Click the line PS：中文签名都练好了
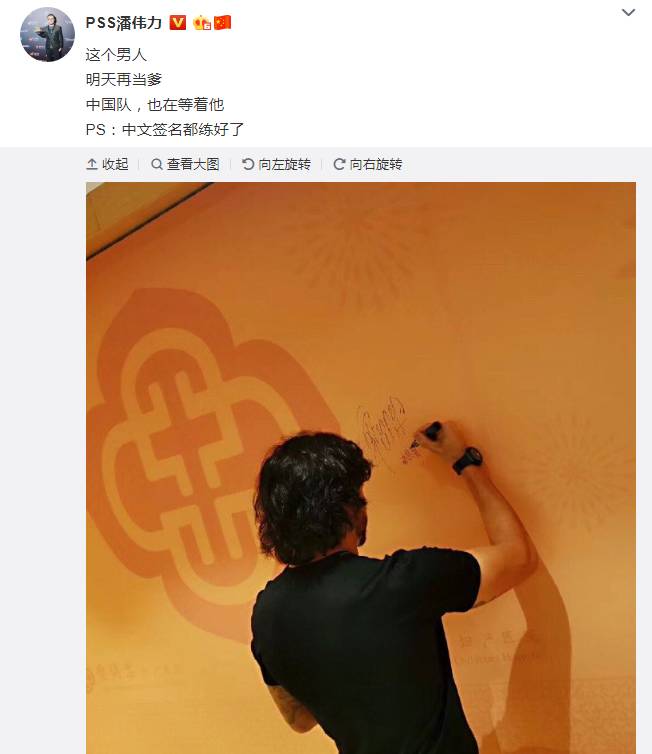The width and height of the screenshot is (652, 754). click(x=165, y=129)
